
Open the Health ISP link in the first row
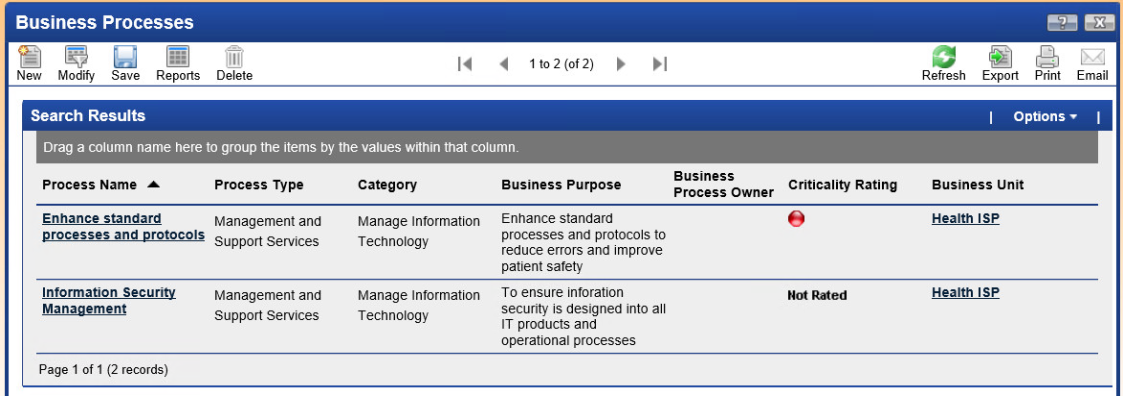point(965,218)
